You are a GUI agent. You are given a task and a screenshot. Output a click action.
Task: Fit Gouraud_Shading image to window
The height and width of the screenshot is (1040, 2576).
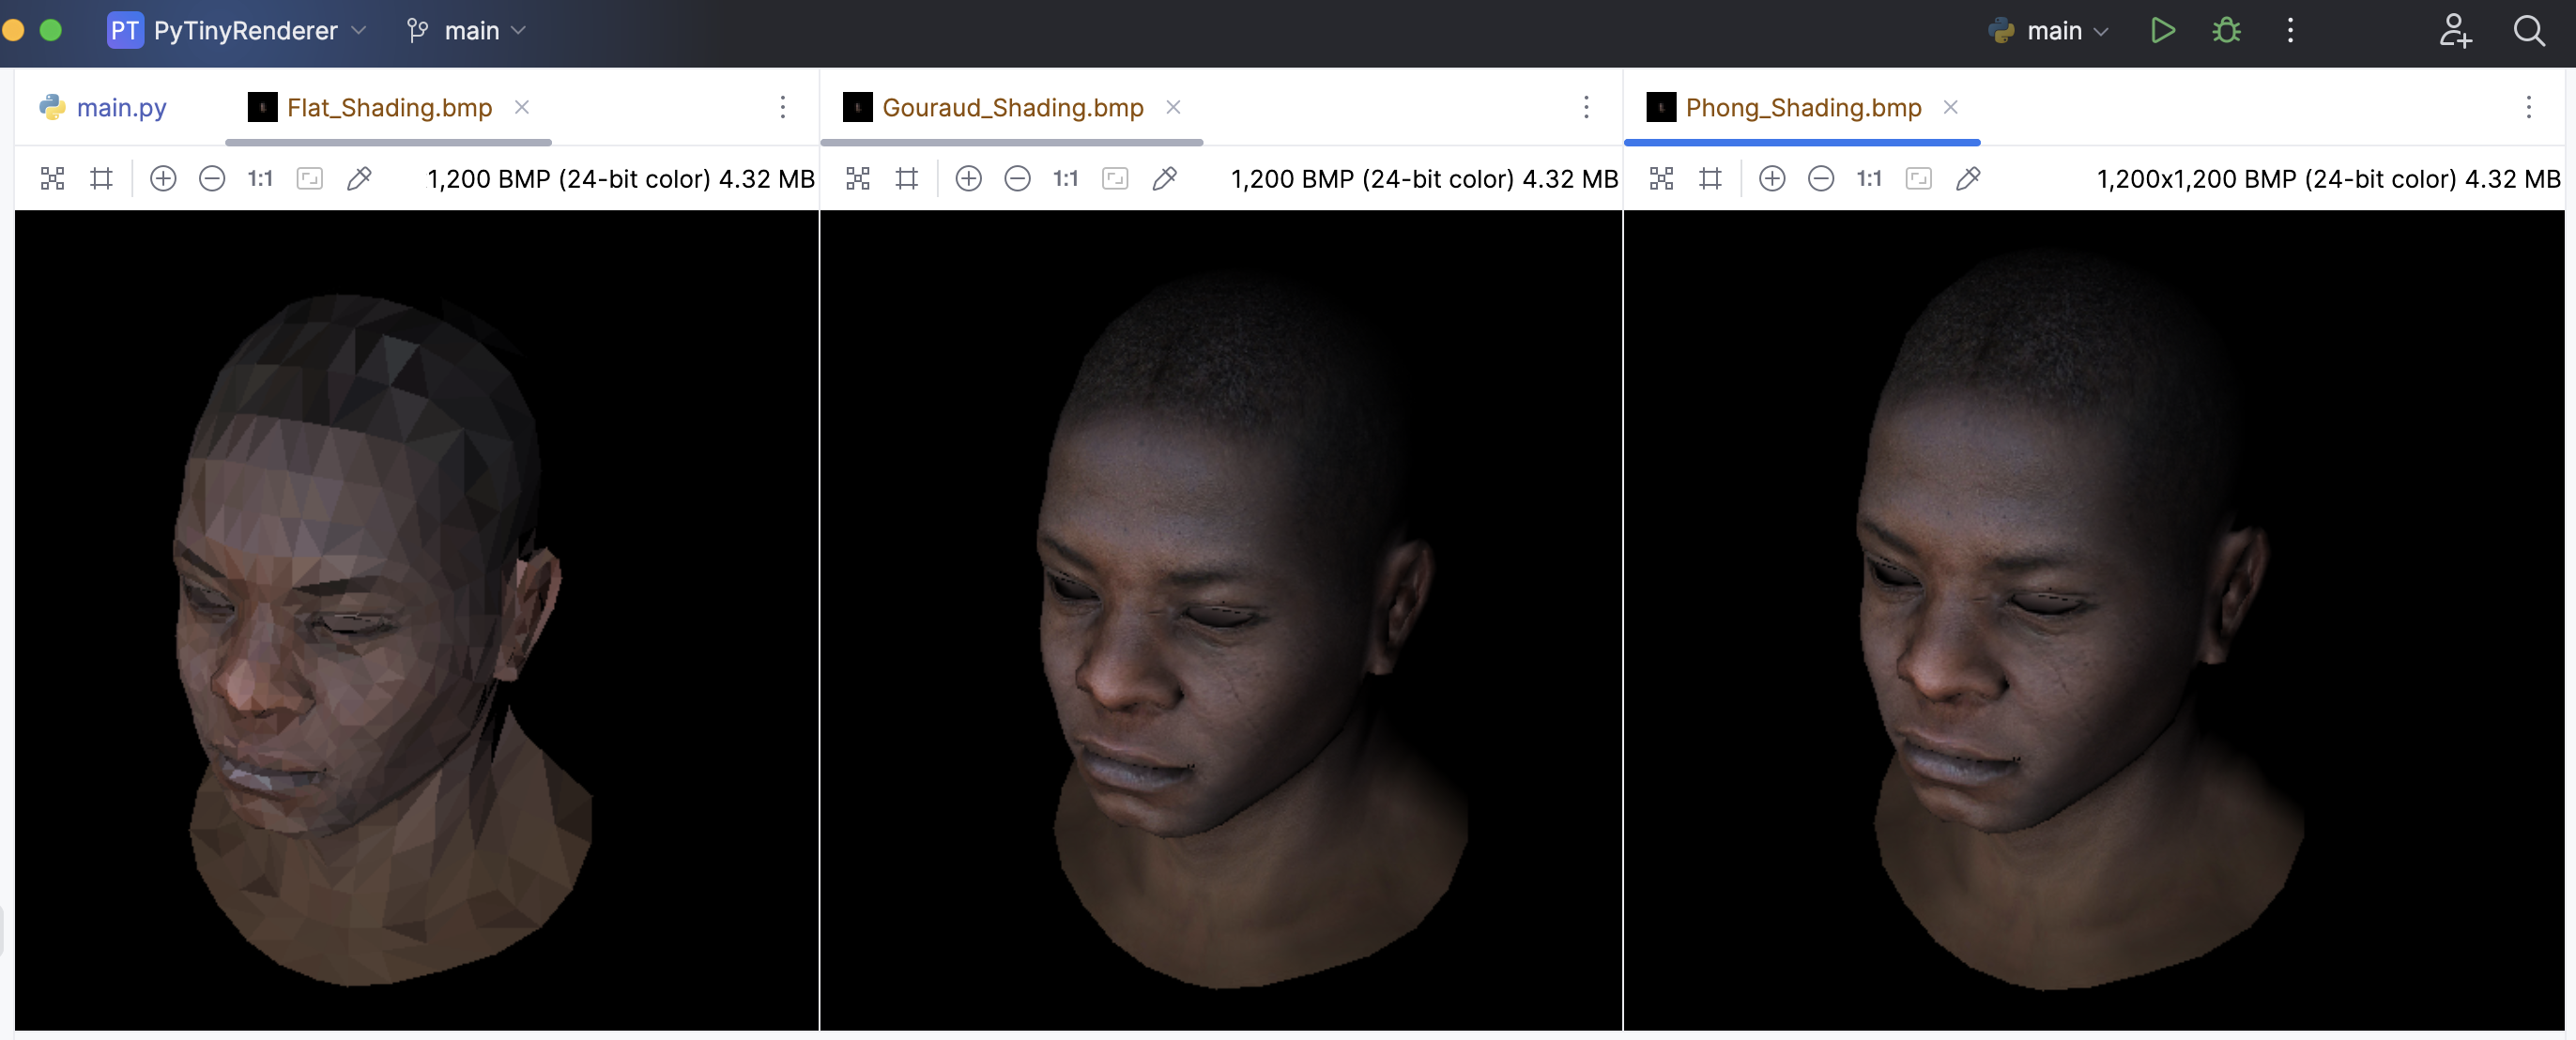coord(1114,179)
